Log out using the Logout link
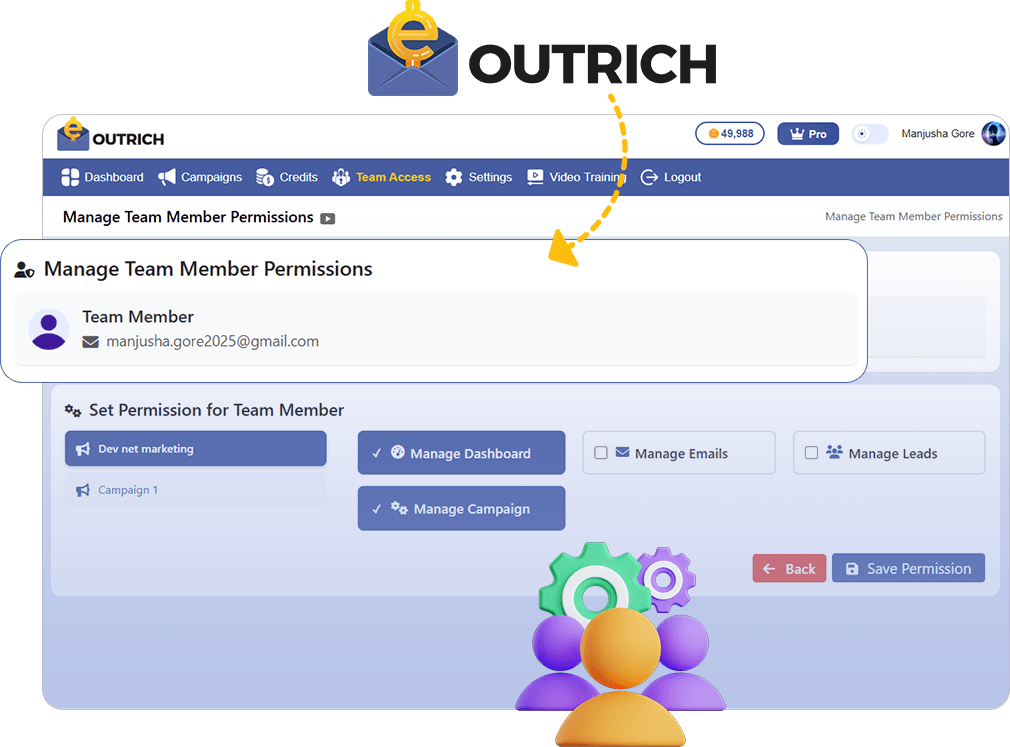This screenshot has width=1010, height=747. pos(671,178)
